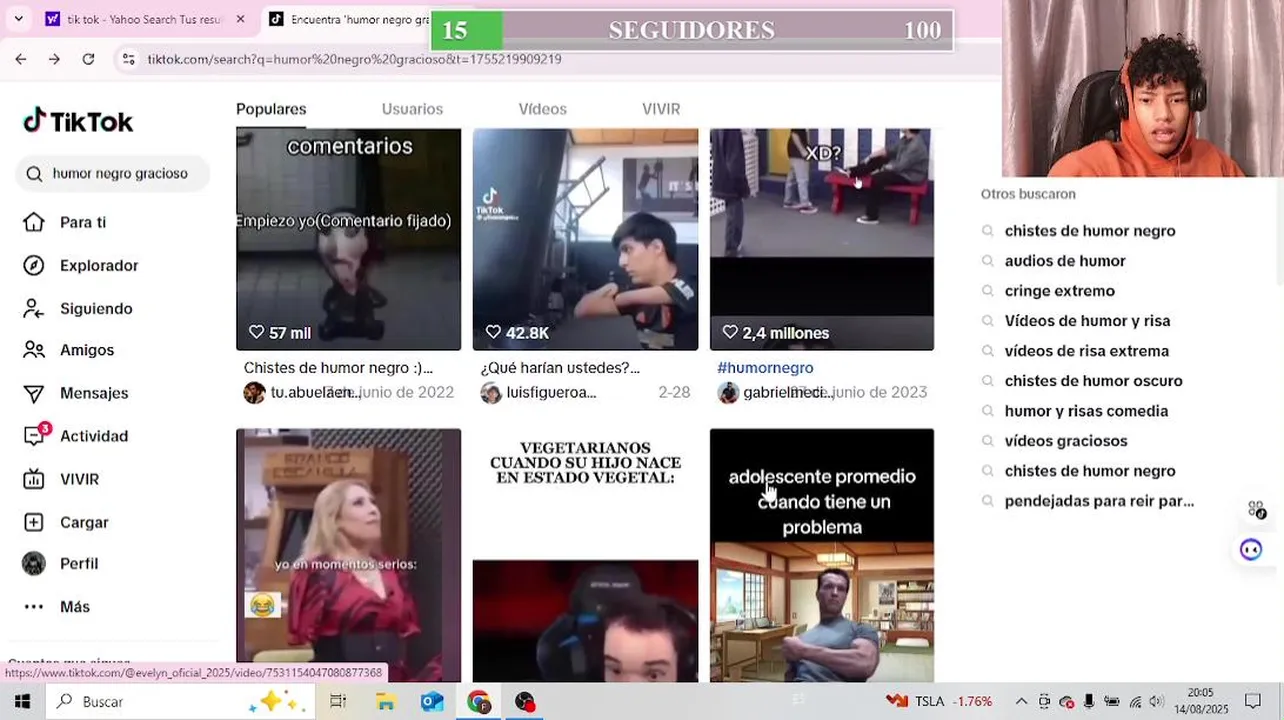Image resolution: width=1284 pixels, height=720 pixels.
Task: Open the Mensajes sidebar icon
Action: (34, 393)
